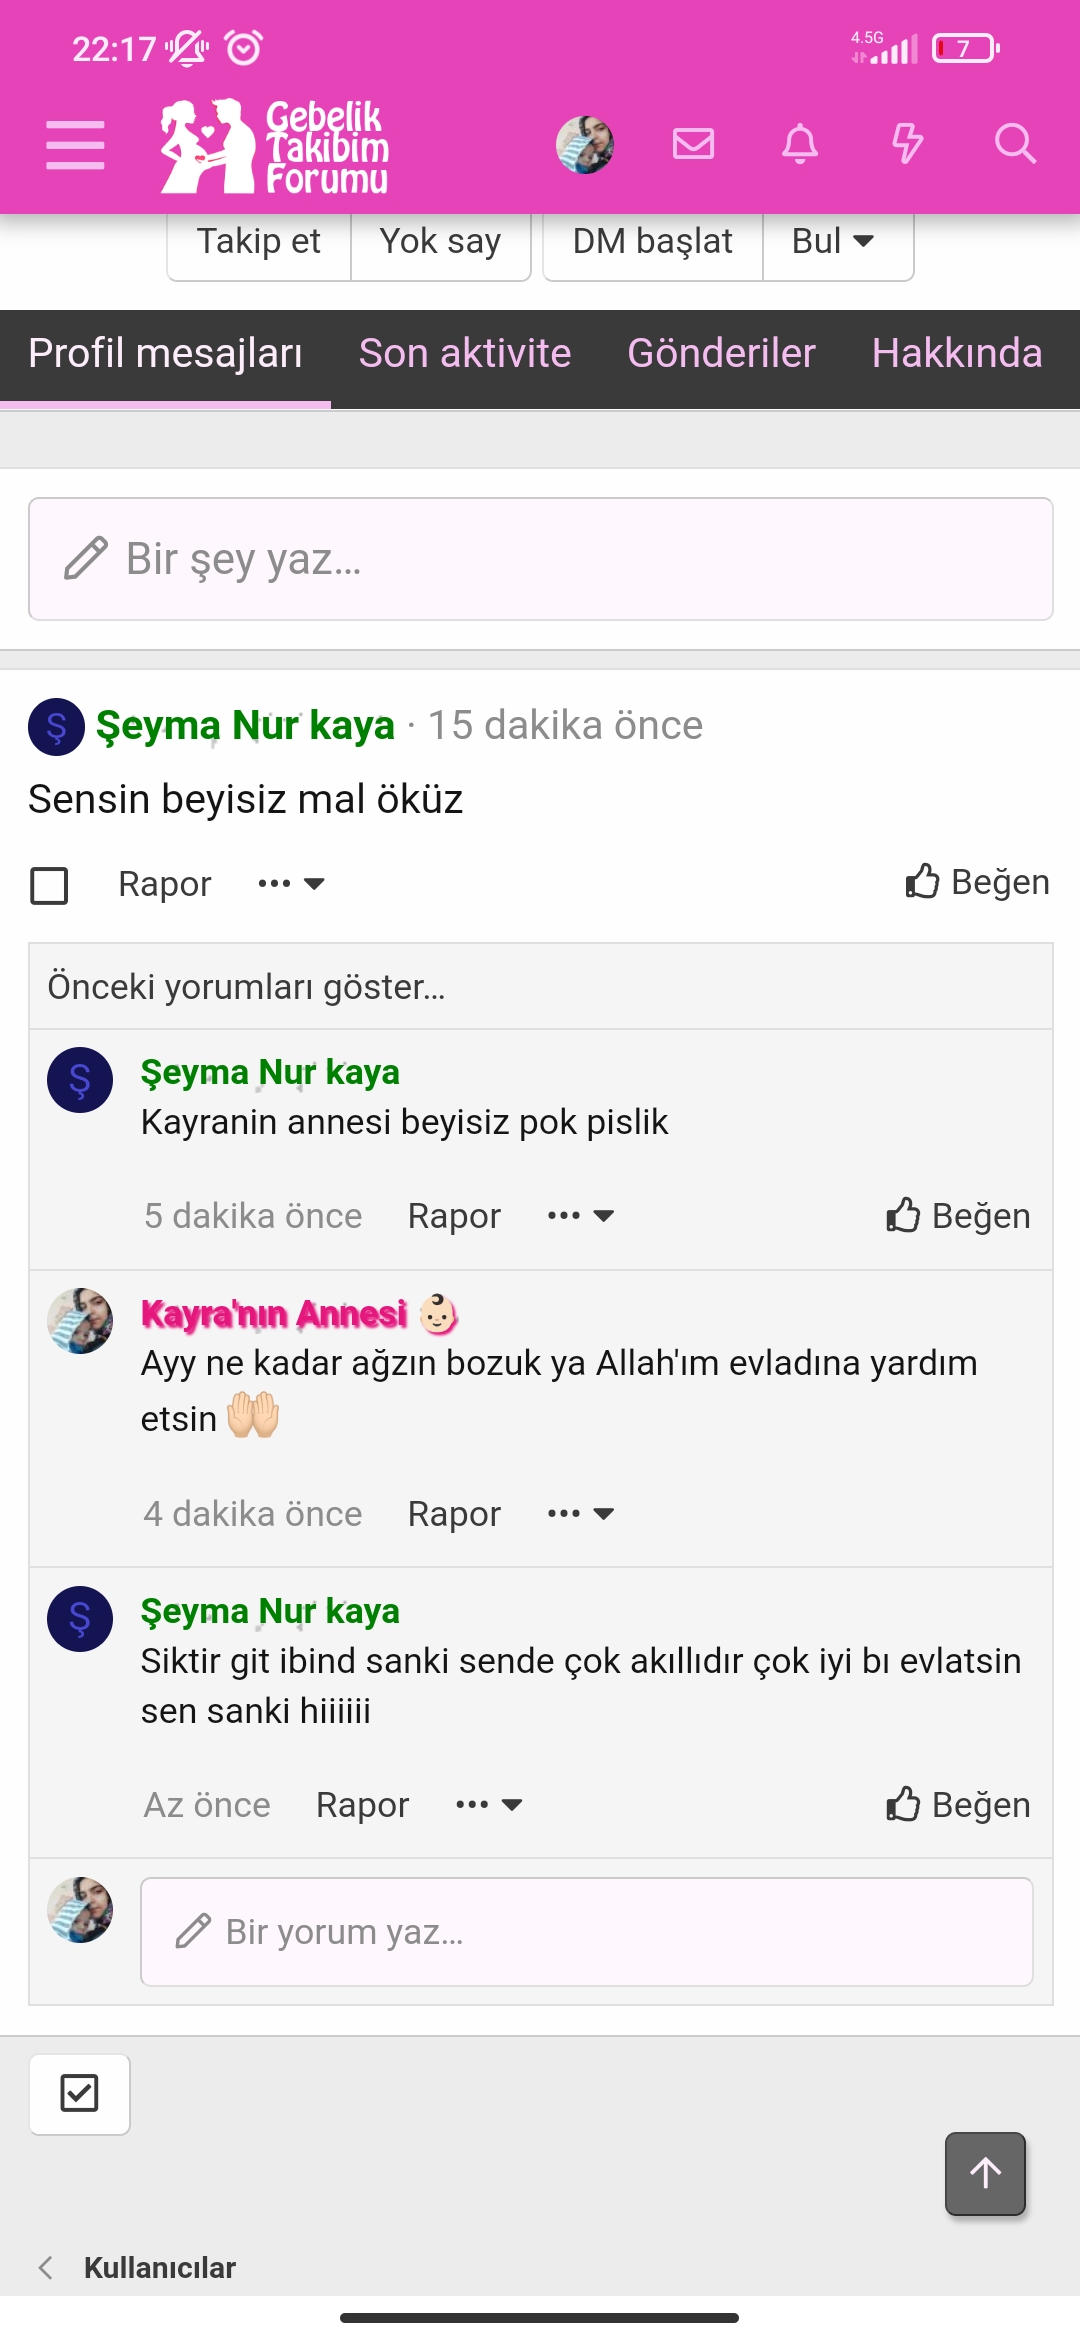Viewport: 1080px width, 2340px height.
Task: Like the 'Sensin beyisiz mal öküz' message
Action: pos(977,882)
